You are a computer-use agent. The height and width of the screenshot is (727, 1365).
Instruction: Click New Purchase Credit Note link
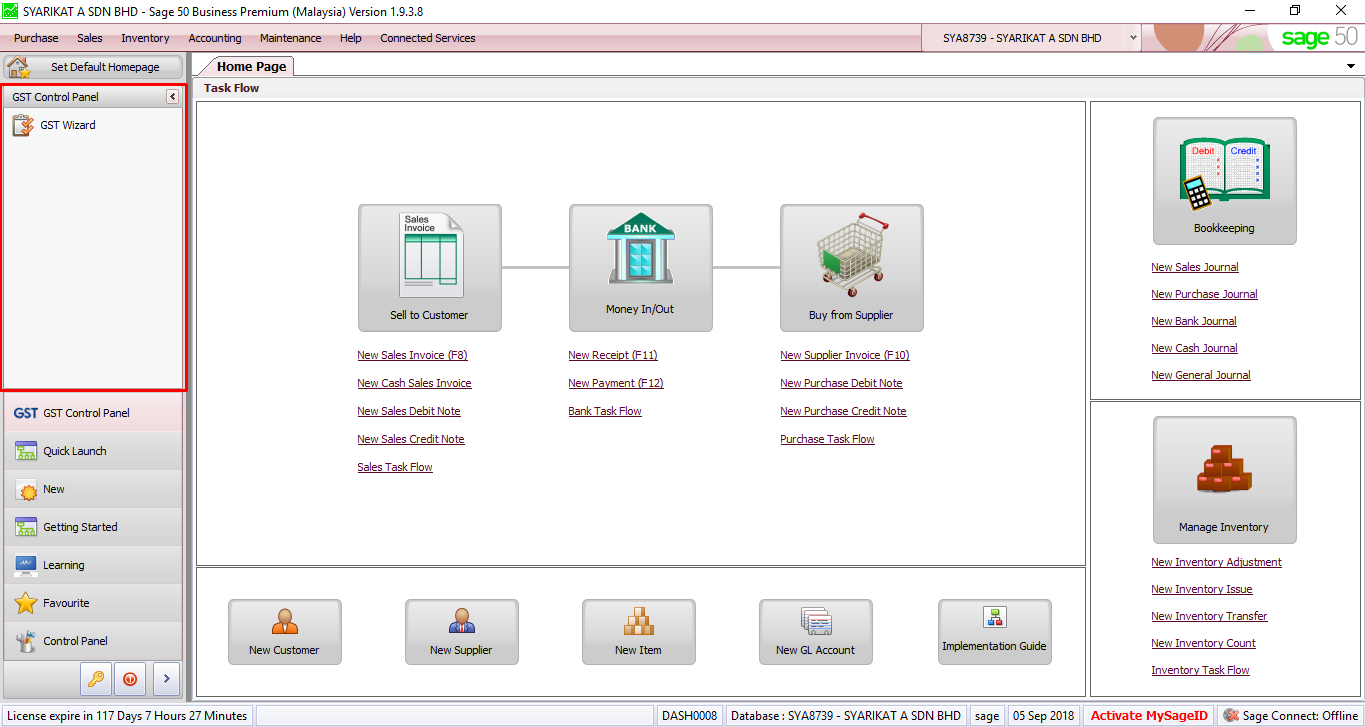pos(843,411)
